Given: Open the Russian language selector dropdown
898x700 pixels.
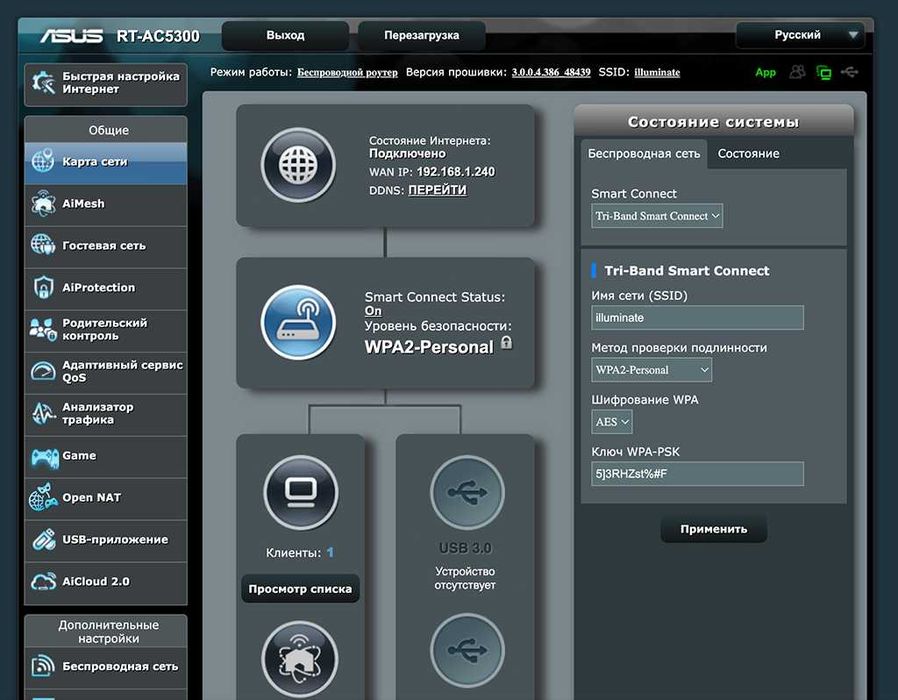Looking at the screenshot, I should [799, 35].
